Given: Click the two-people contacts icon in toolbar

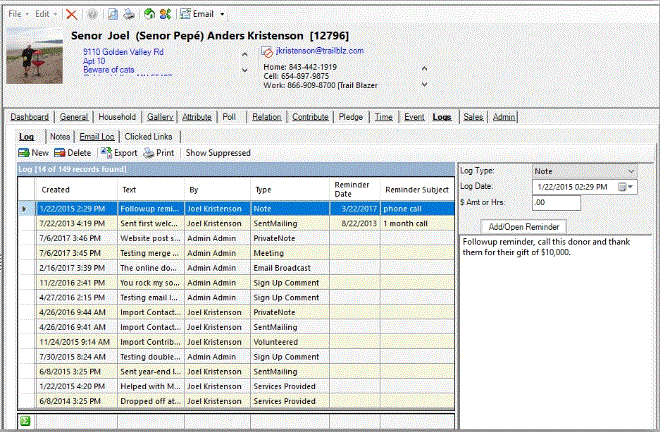Looking at the screenshot, I should [164, 14].
